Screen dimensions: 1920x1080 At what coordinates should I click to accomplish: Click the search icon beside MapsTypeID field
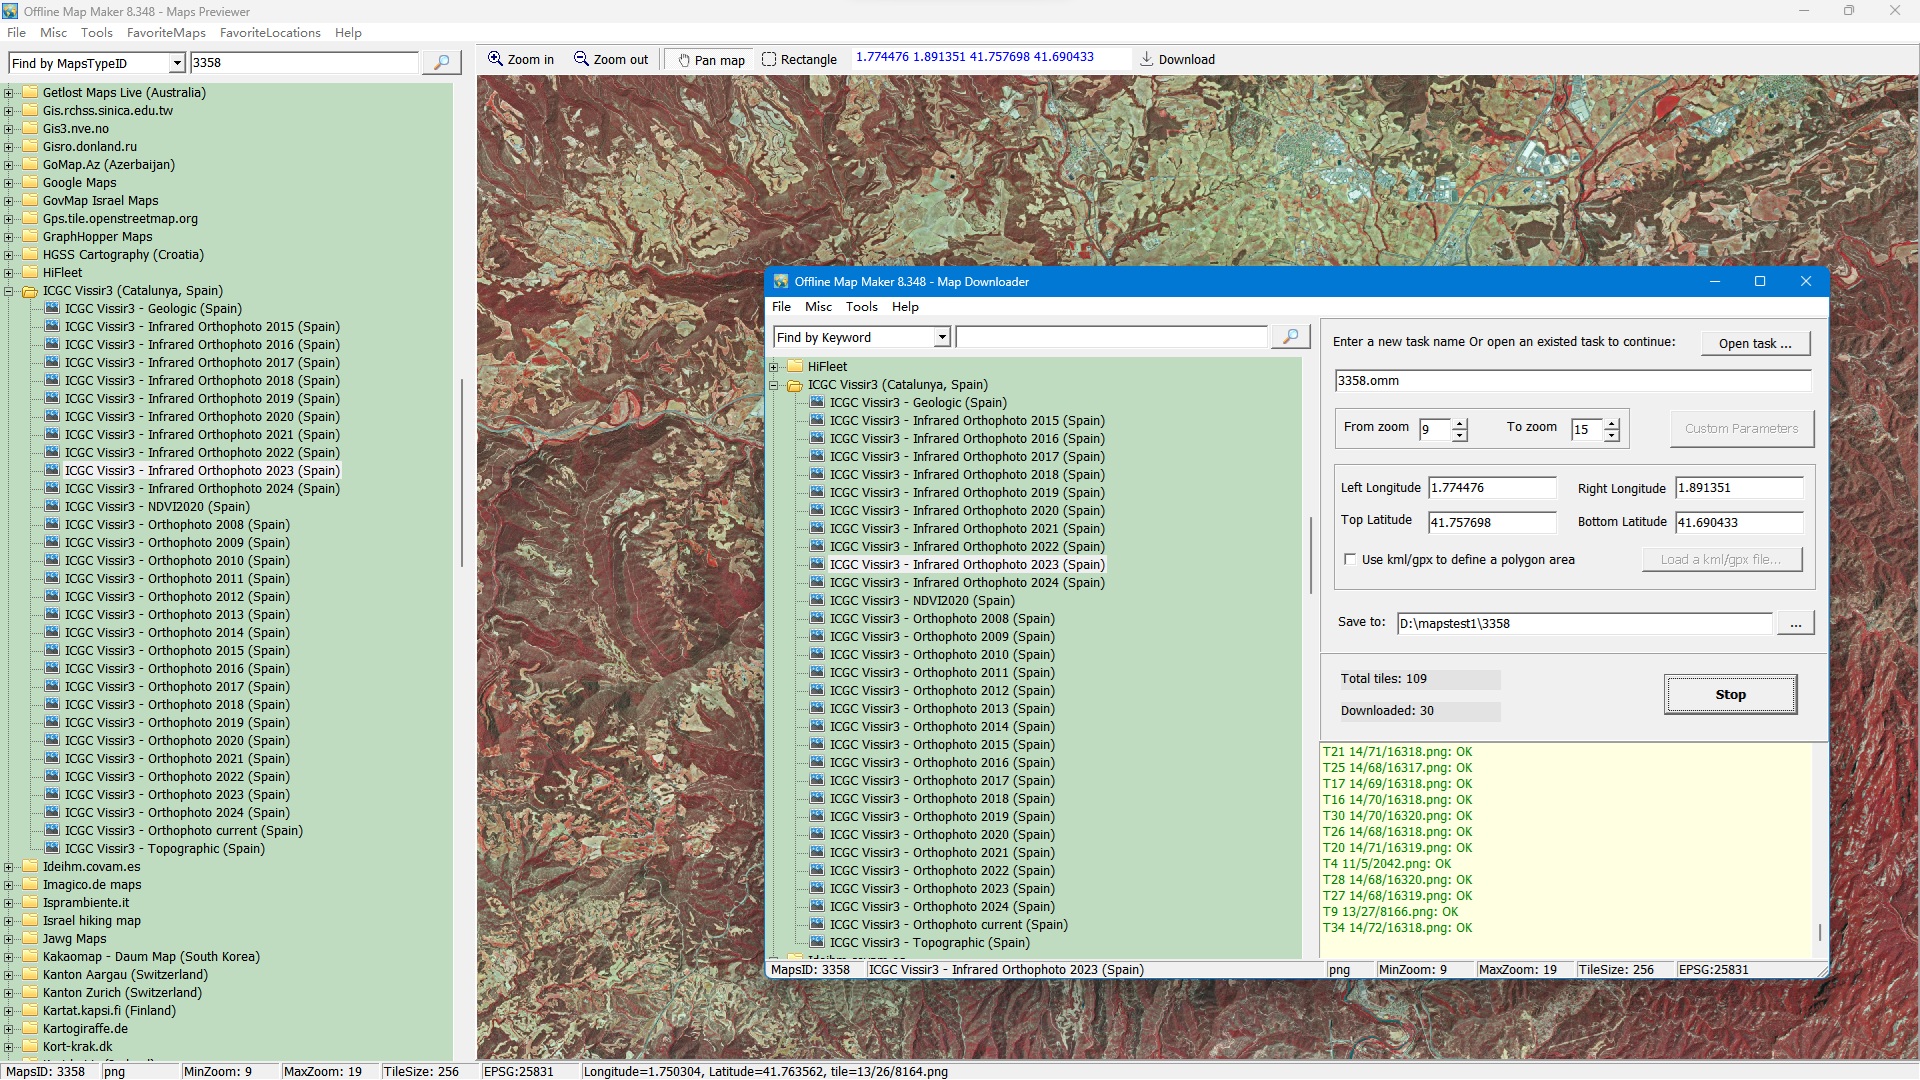[441, 63]
